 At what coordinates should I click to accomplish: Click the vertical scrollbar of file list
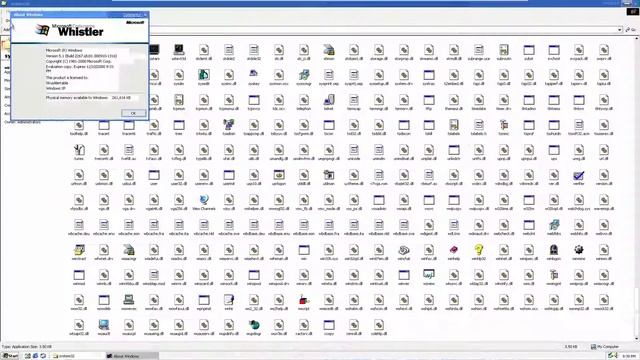pyautogui.click(x=637, y=188)
